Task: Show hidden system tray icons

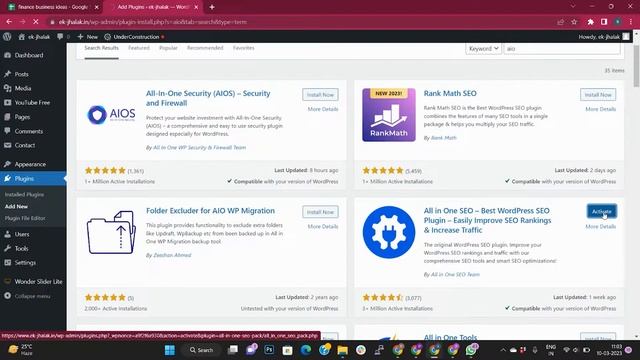Action: point(502,350)
